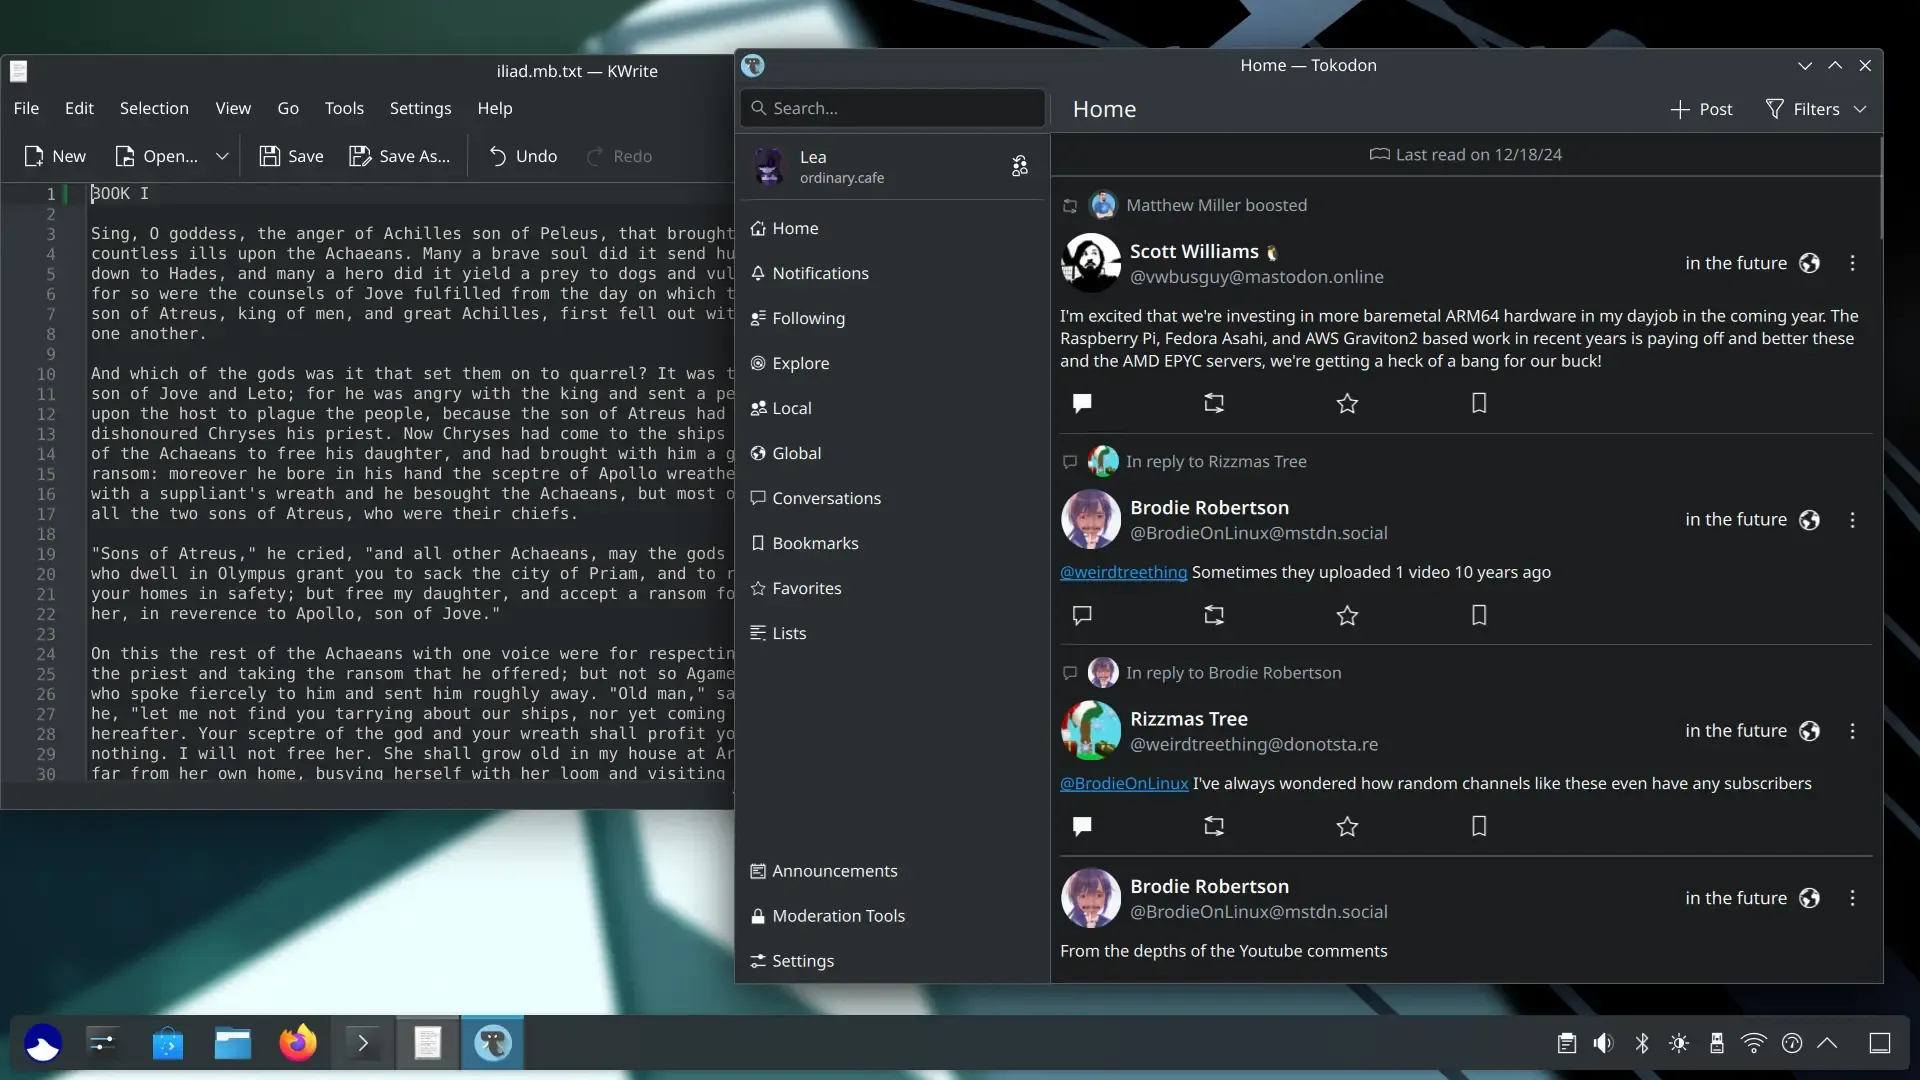The width and height of the screenshot is (1920, 1080).
Task: Click the @weirdtreething mention link
Action: pyautogui.click(x=1123, y=572)
